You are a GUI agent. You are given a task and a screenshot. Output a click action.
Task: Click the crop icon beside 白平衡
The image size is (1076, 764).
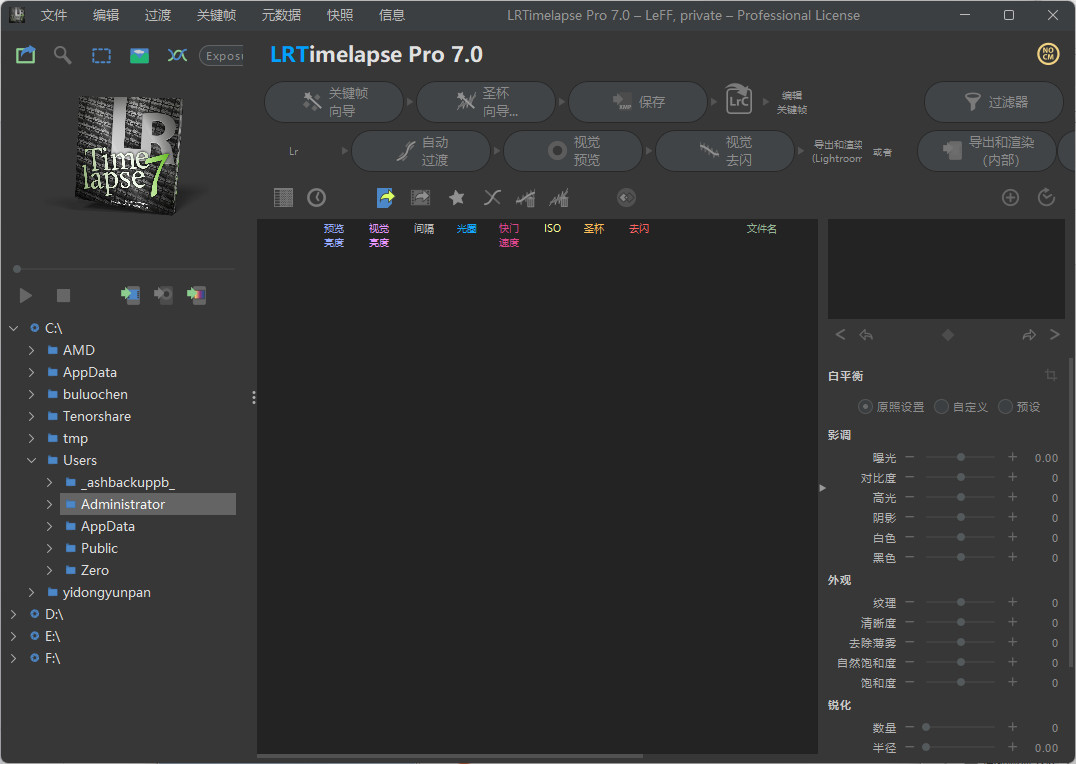point(1051,375)
